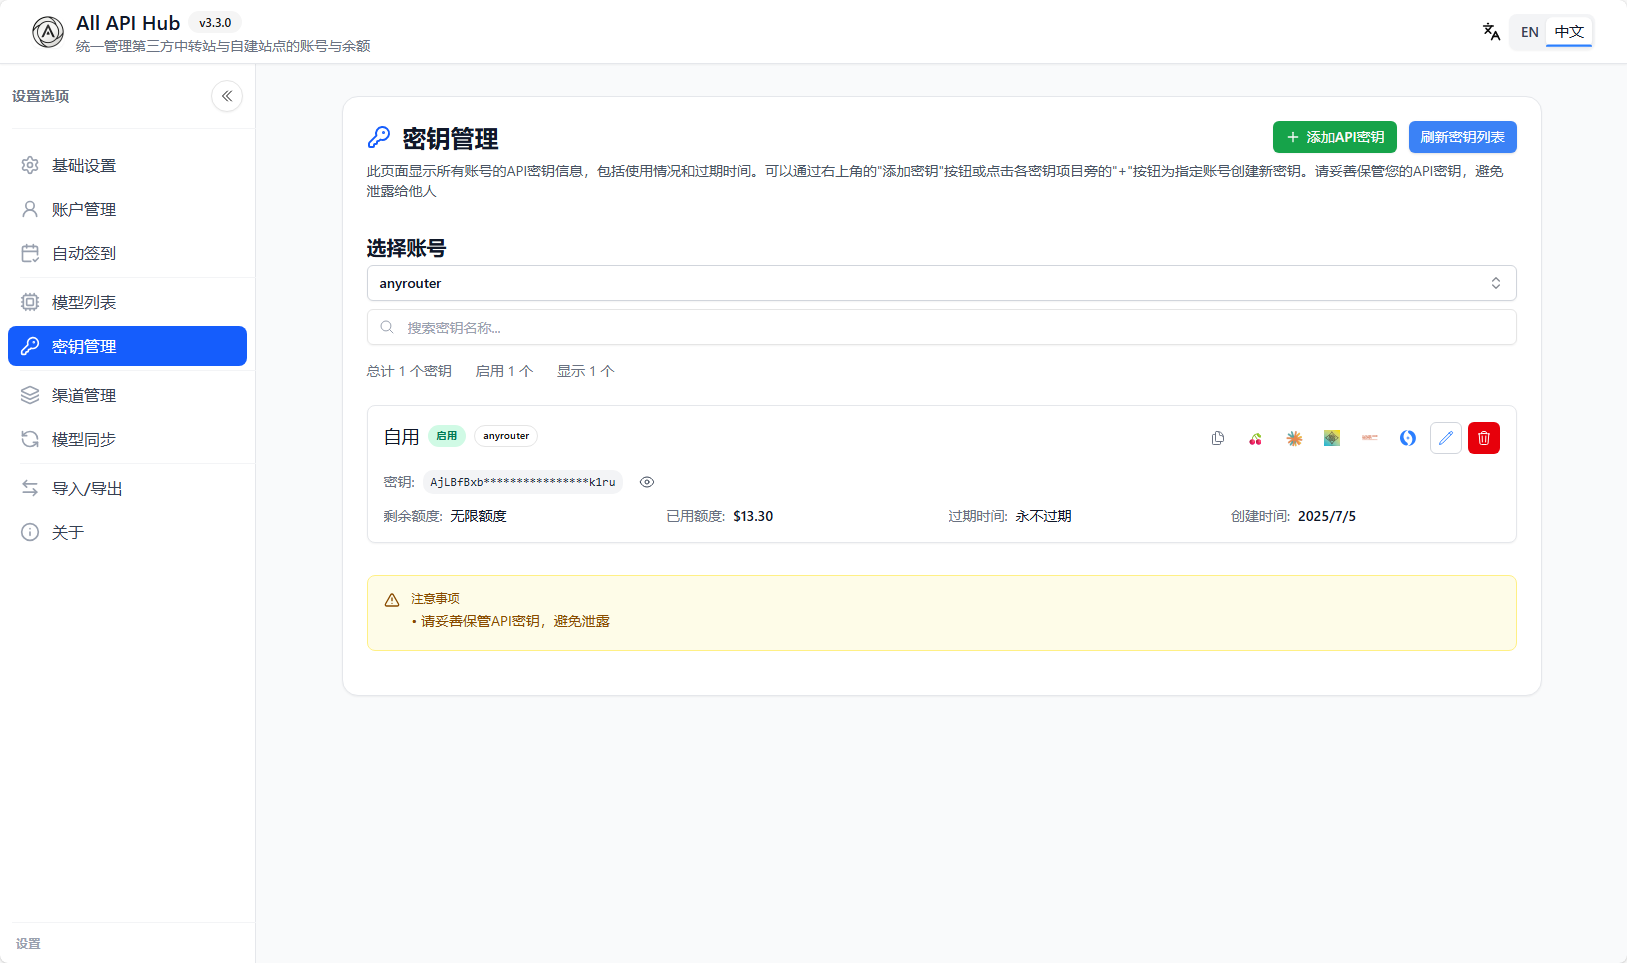Click the orange starburst export icon
Viewport: 1627px width, 963px height.
1294,438
